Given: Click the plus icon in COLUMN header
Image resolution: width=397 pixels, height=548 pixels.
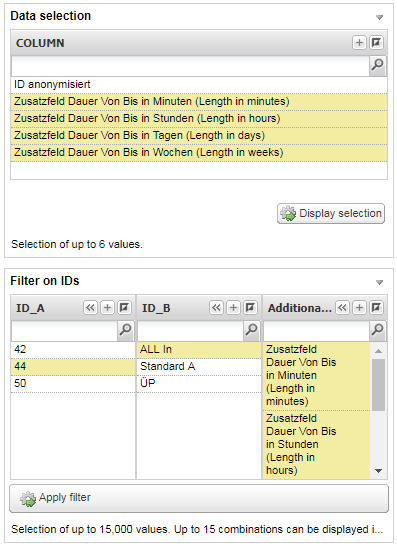Looking at the screenshot, I should point(359,43).
